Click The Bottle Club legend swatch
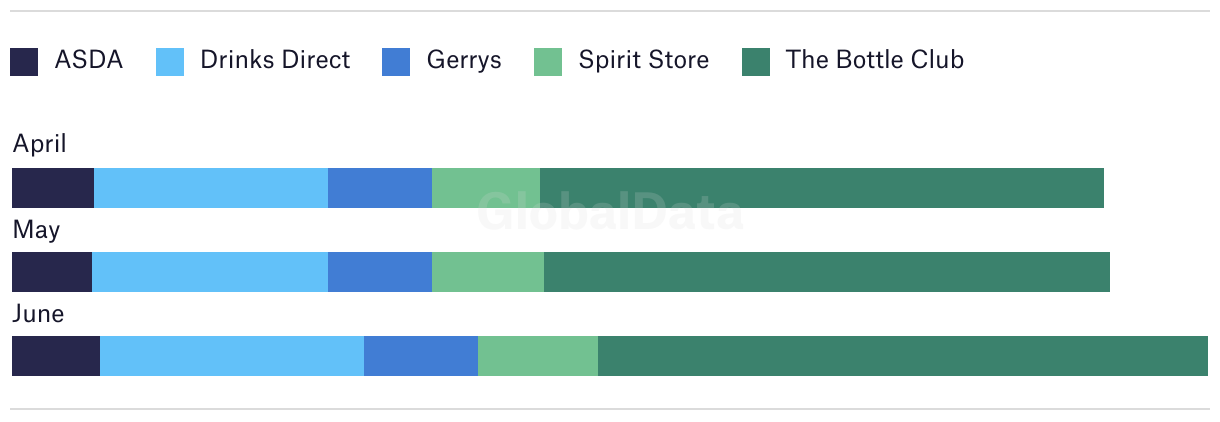This screenshot has width=1220, height=422. 756,62
